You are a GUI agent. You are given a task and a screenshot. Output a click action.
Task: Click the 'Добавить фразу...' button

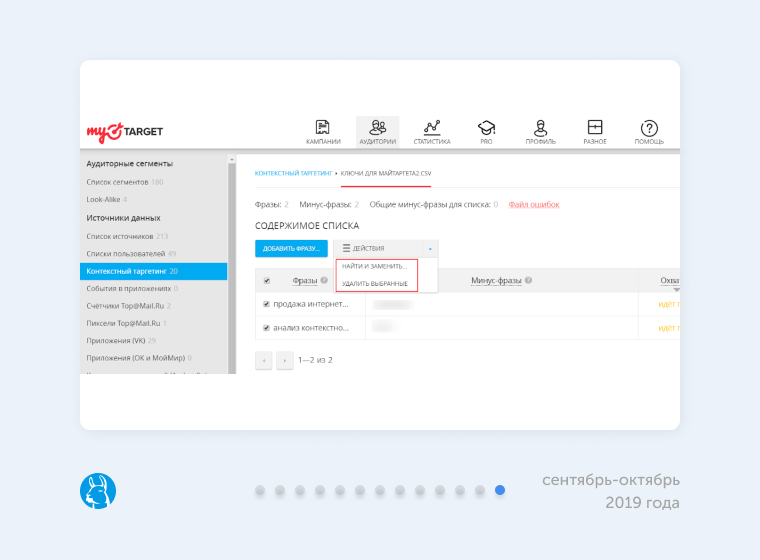point(291,248)
